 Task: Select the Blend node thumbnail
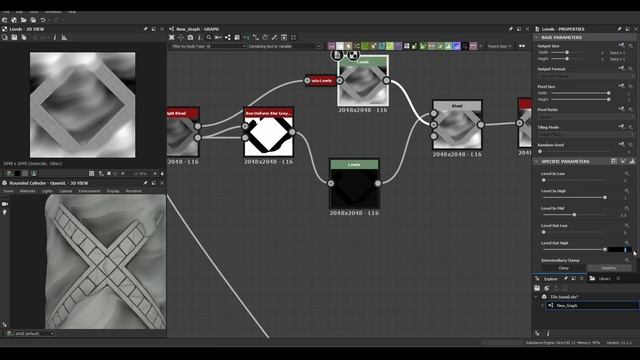point(457,129)
